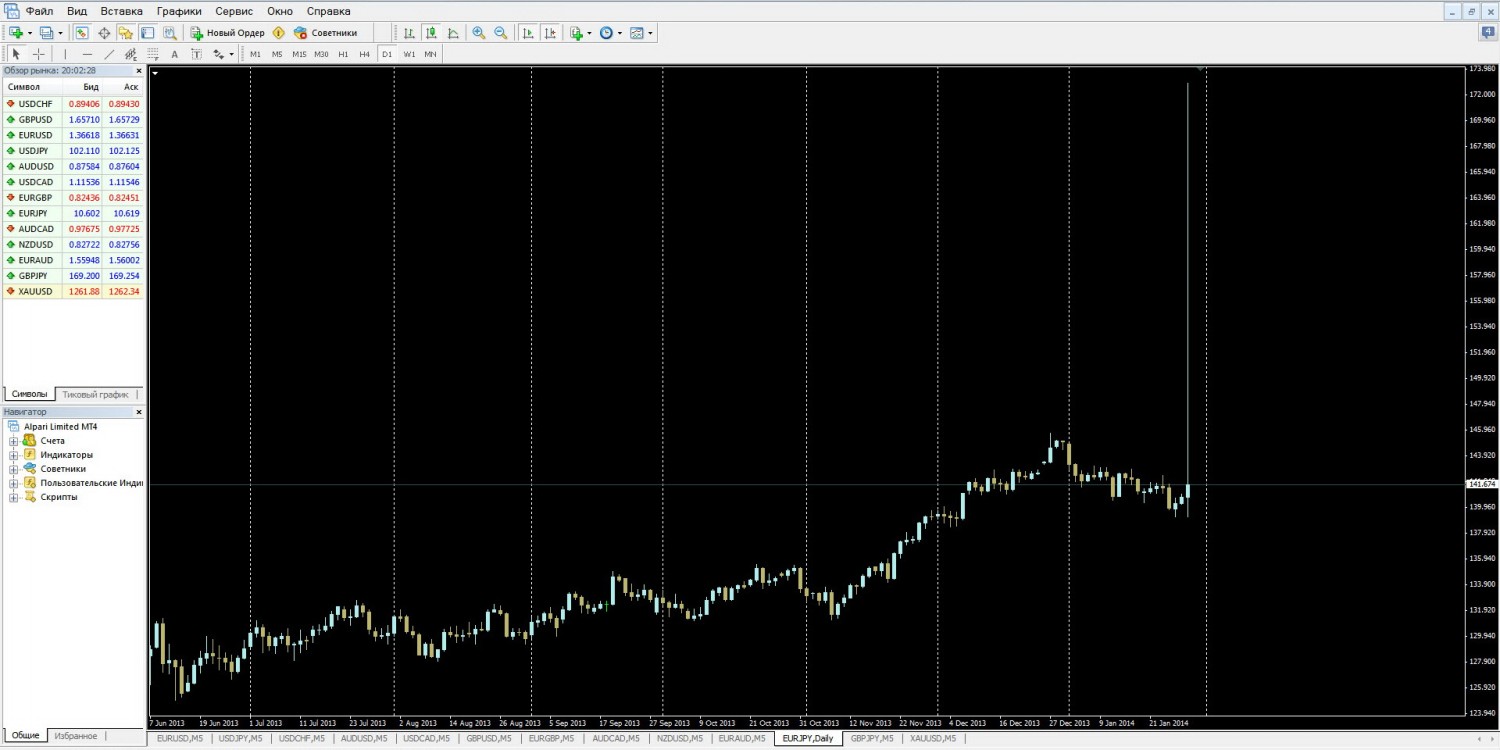Switch chart to line chart type
Screen dimensions: 1500x750
pyautogui.click(x=453, y=33)
